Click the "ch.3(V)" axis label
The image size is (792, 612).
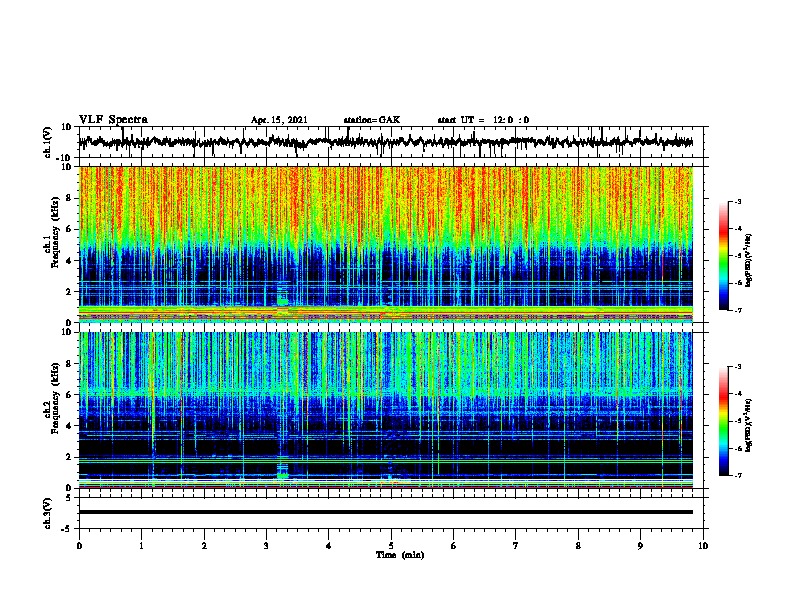(x=47, y=513)
